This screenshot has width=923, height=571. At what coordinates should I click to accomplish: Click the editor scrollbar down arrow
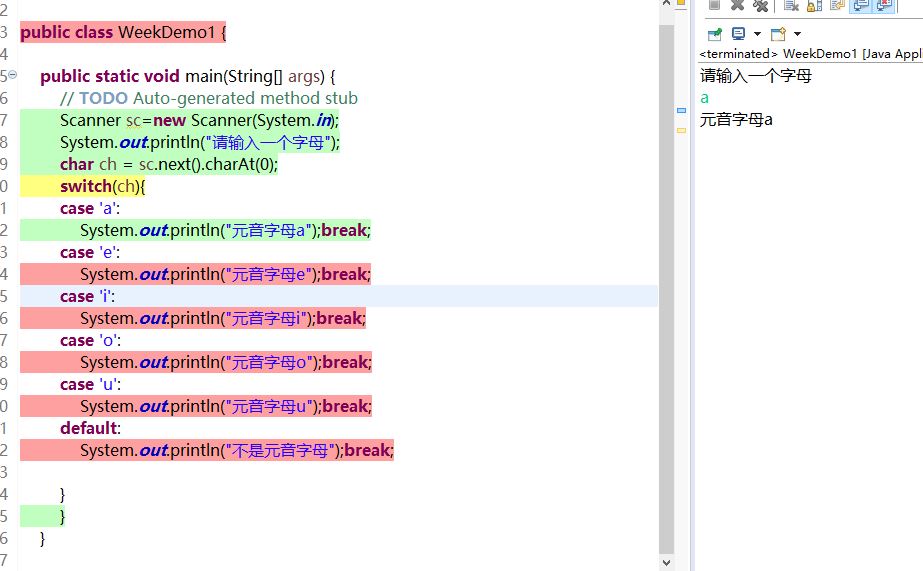point(666,563)
